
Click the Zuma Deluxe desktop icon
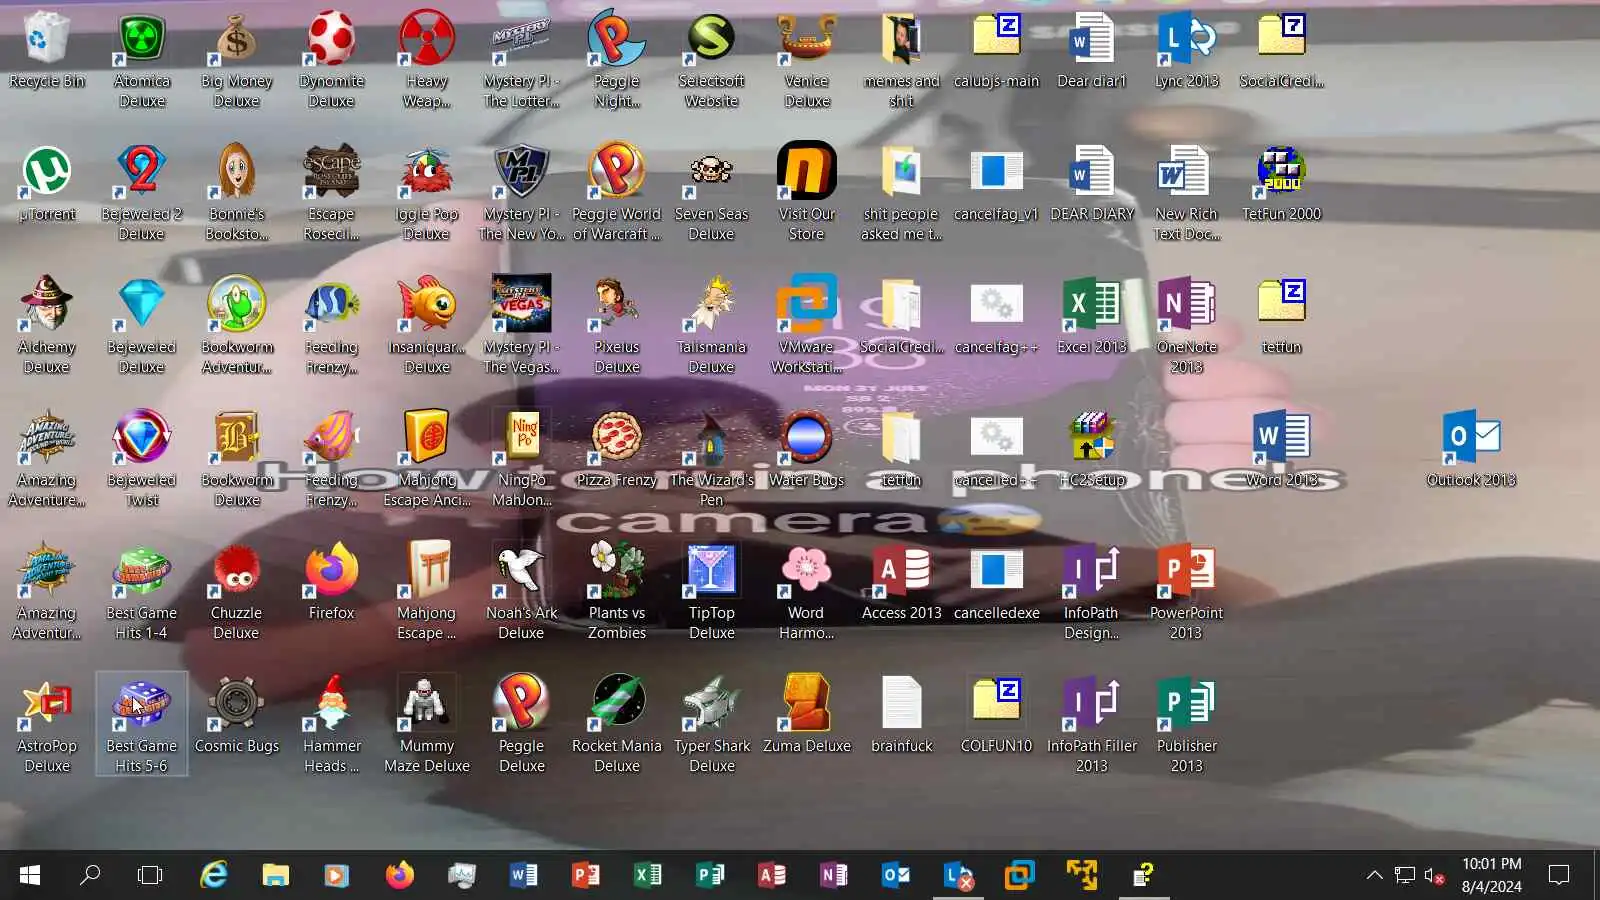(x=807, y=715)
